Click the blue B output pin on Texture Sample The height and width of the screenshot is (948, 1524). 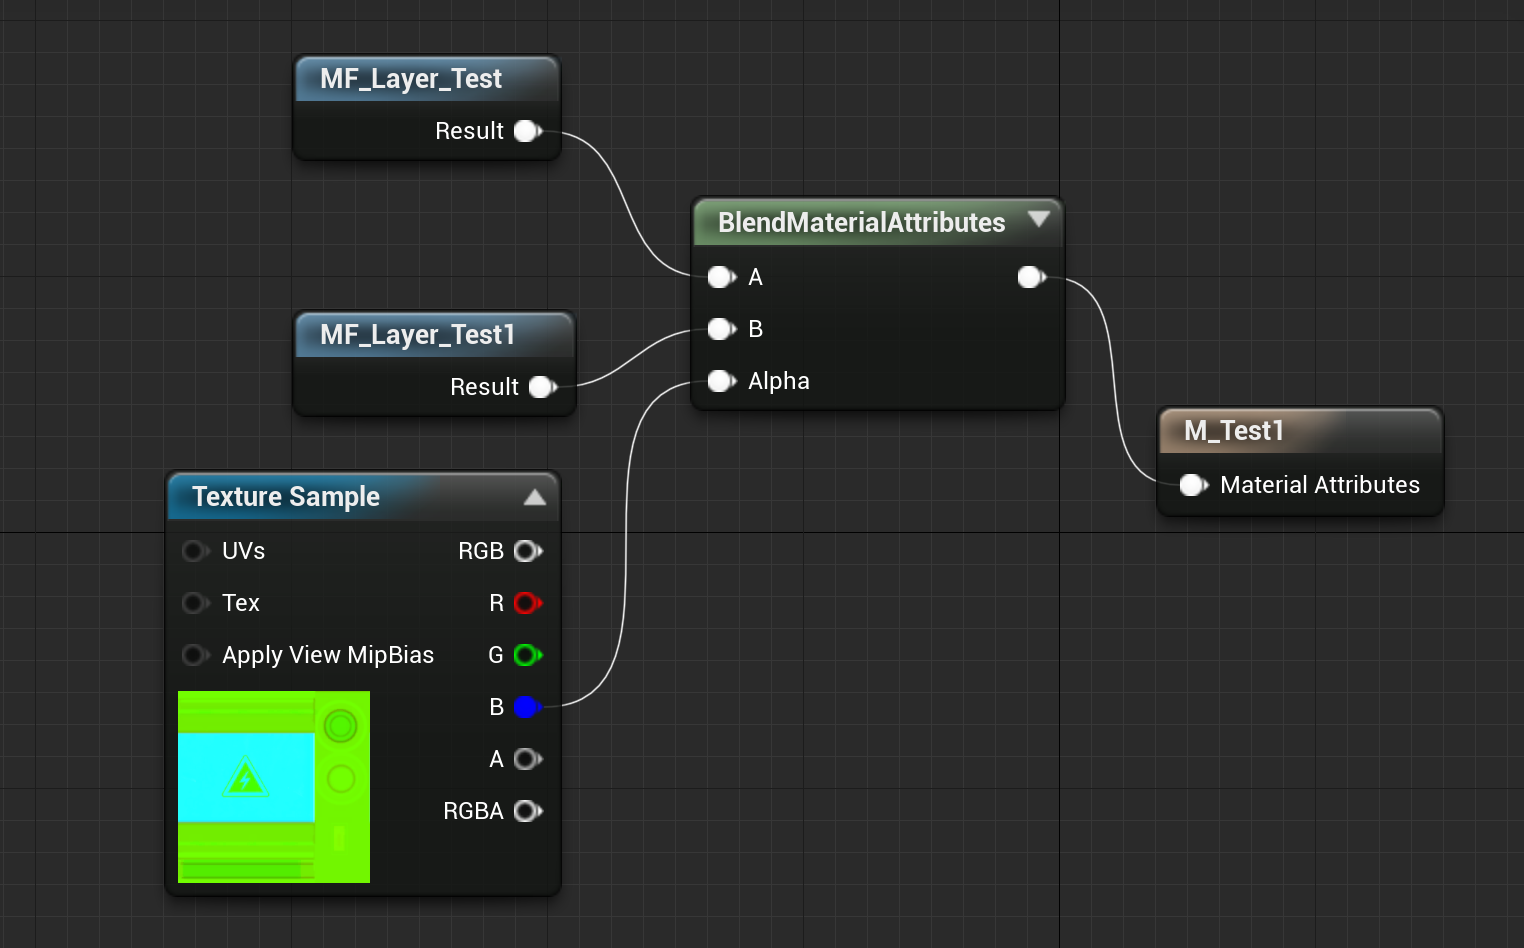(527, 707)
